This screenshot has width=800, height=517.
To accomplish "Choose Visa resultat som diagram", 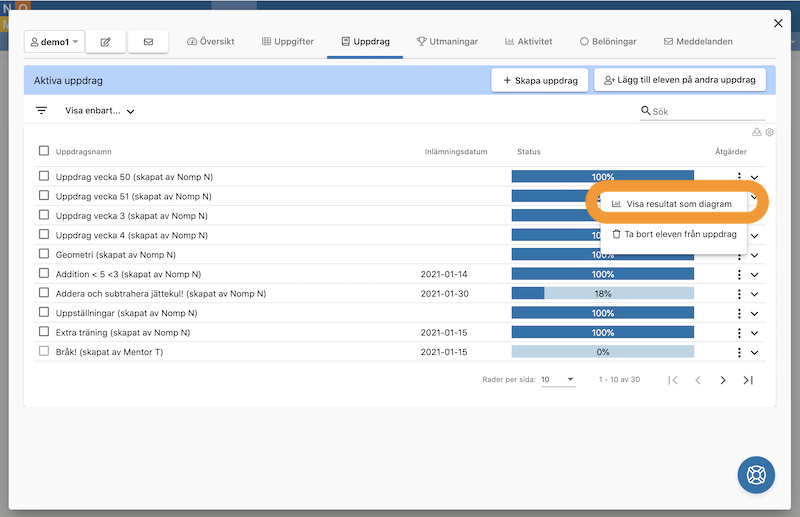I will [673, 204].
